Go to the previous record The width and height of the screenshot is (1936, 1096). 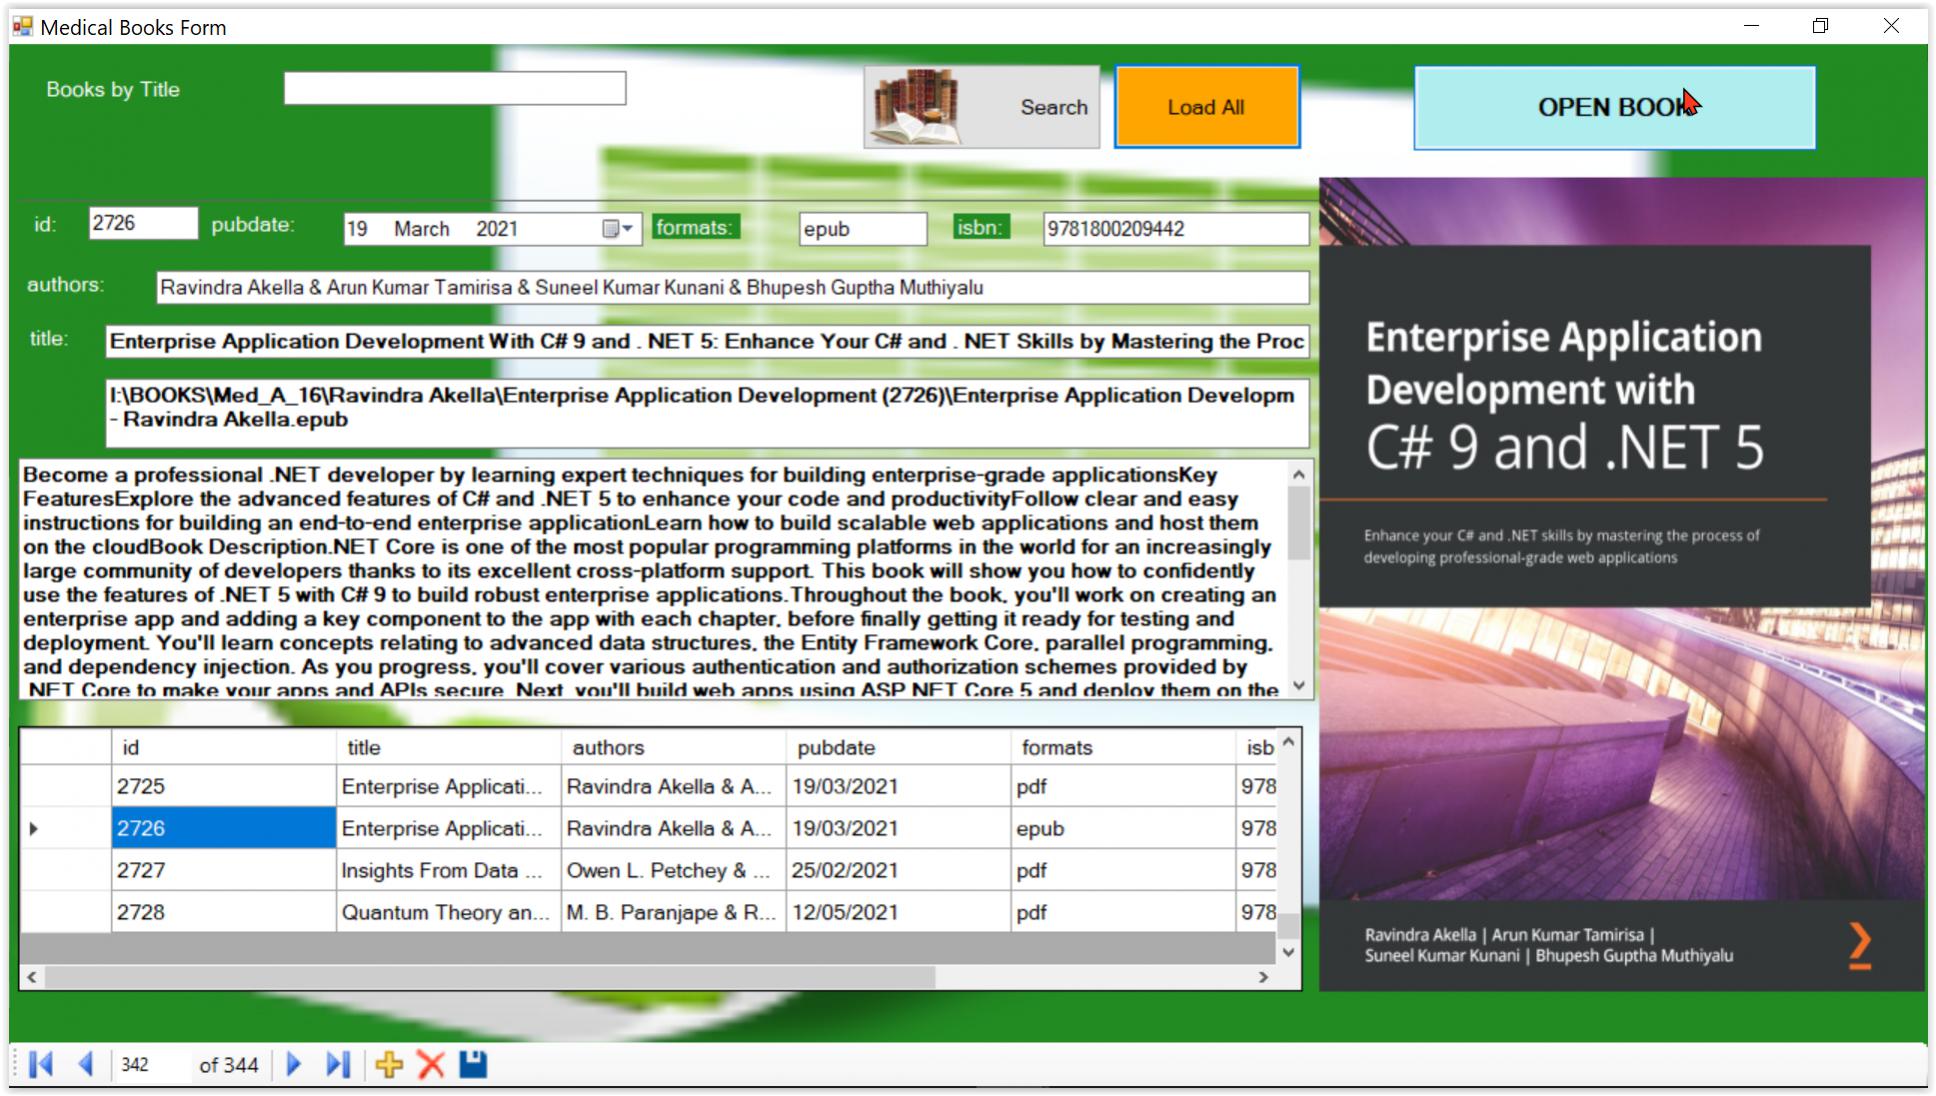click(x=85, y=1065)
